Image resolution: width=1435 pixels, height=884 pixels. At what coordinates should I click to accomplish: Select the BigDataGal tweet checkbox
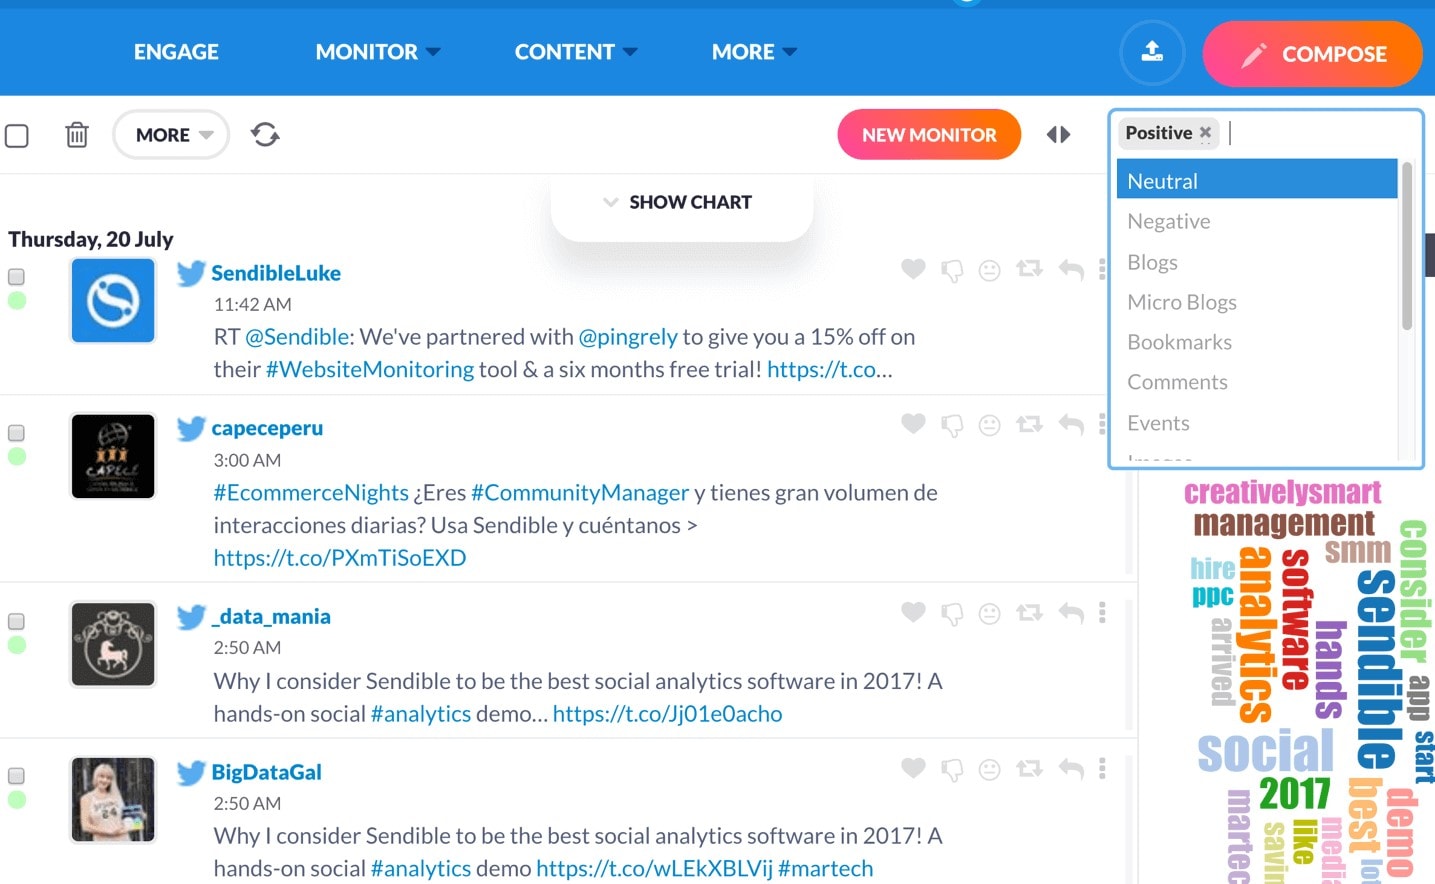coord(16,776)
